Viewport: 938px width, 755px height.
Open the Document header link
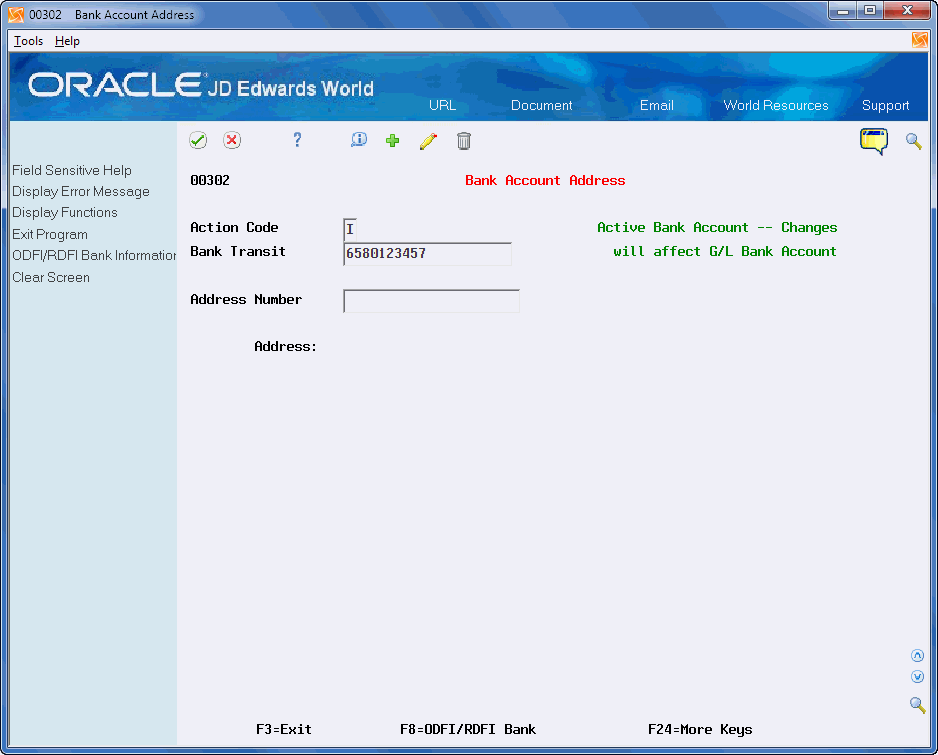[x=541, y=105]
